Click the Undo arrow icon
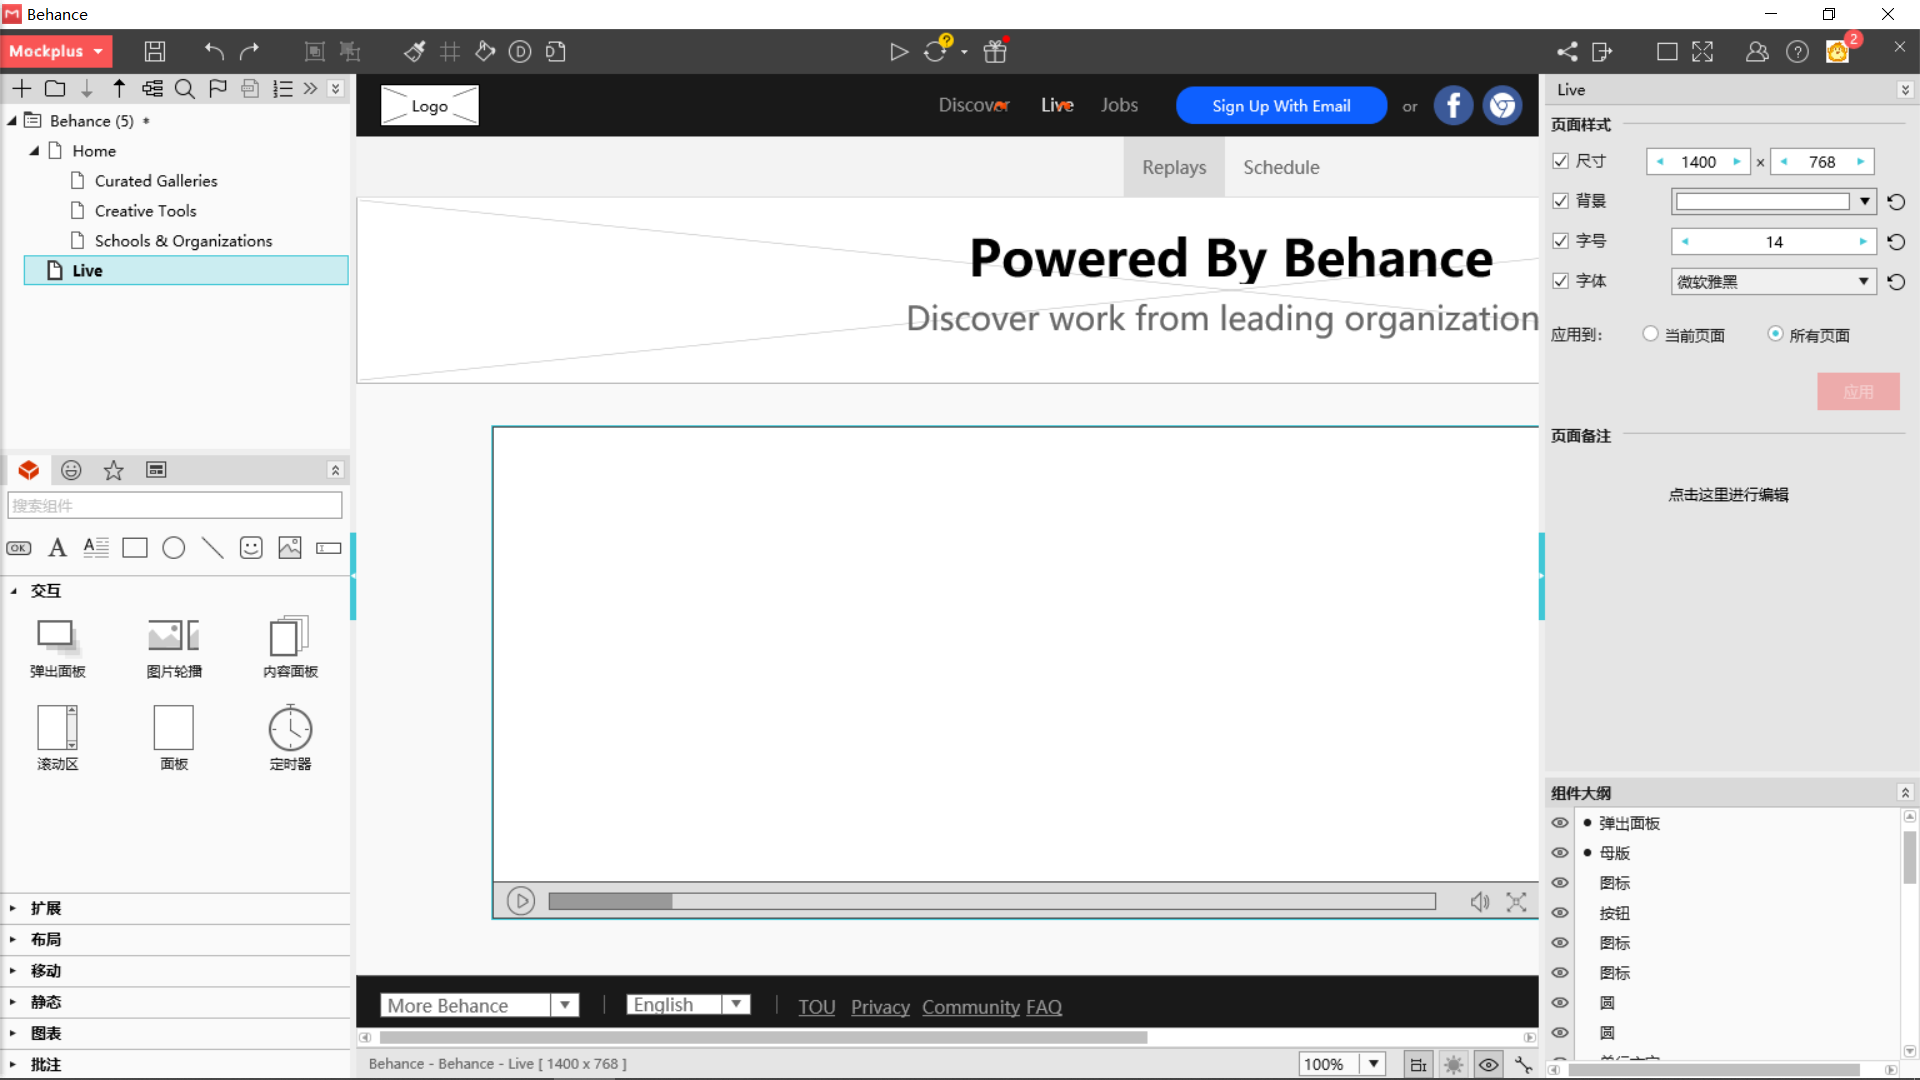Screen dimensions: 1920x1080 (214, 52)
